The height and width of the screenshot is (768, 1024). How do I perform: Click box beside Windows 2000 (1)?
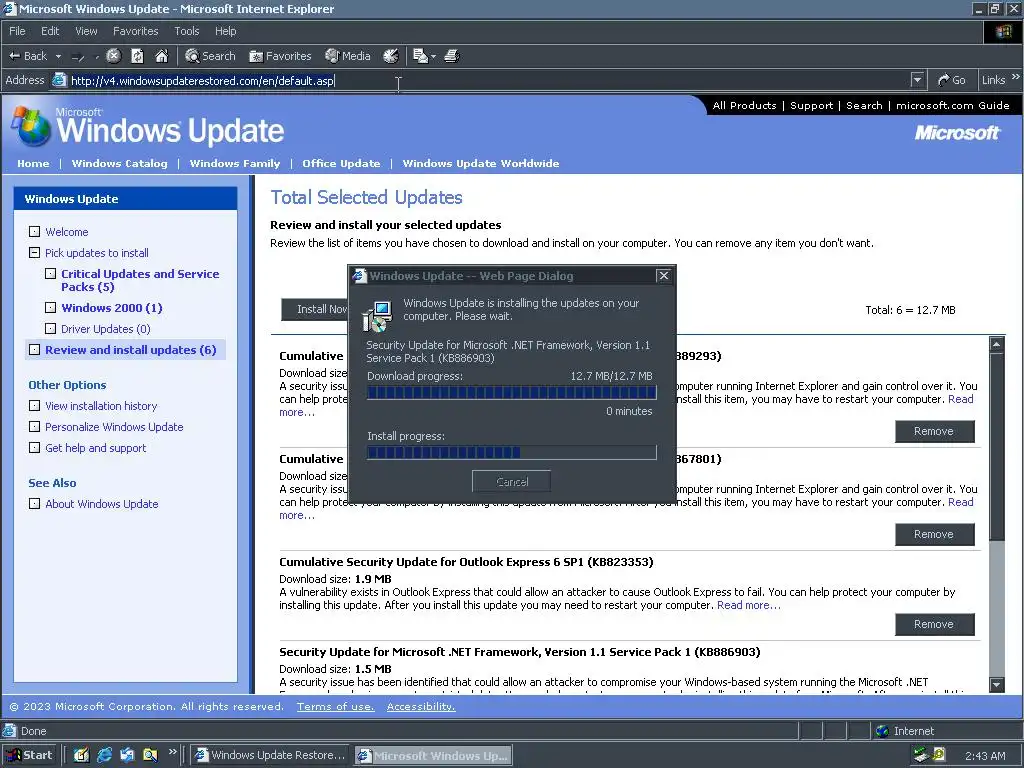[50, 308]
